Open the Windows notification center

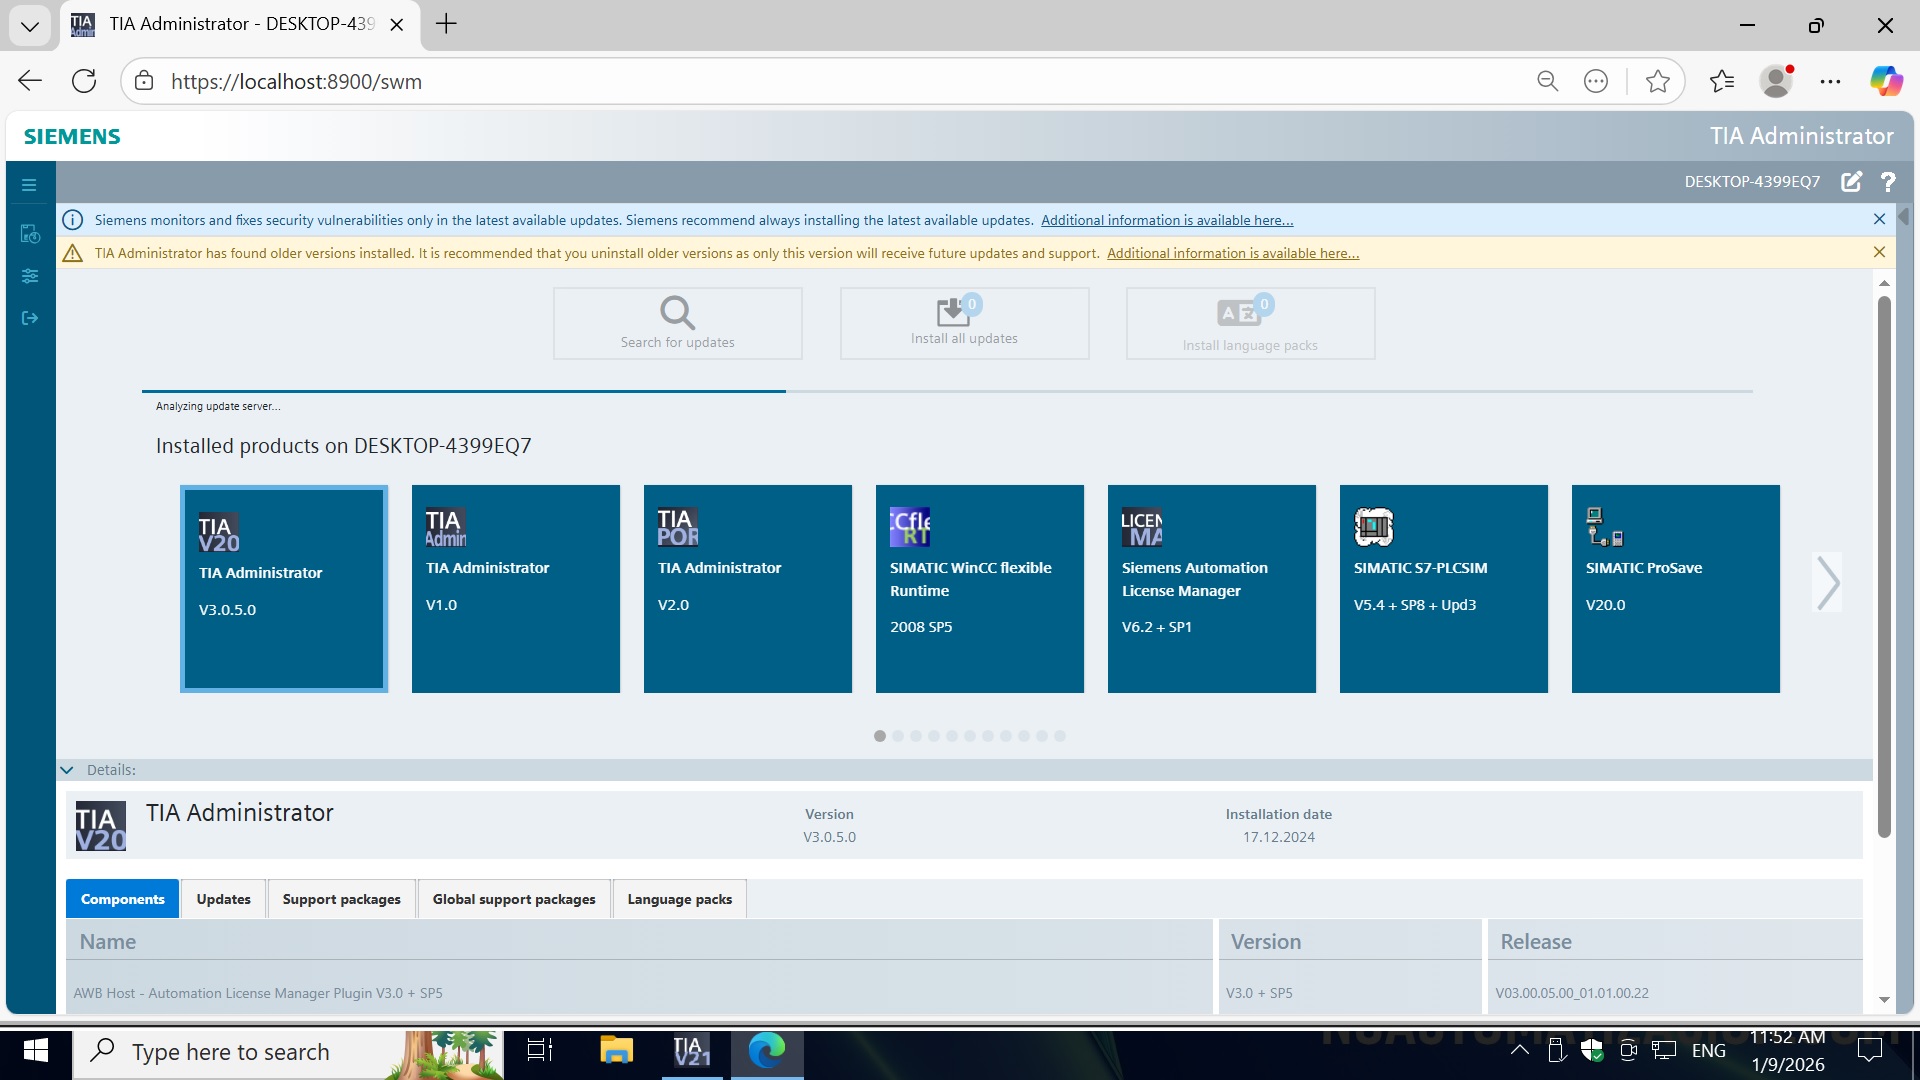[1869, 1051]
